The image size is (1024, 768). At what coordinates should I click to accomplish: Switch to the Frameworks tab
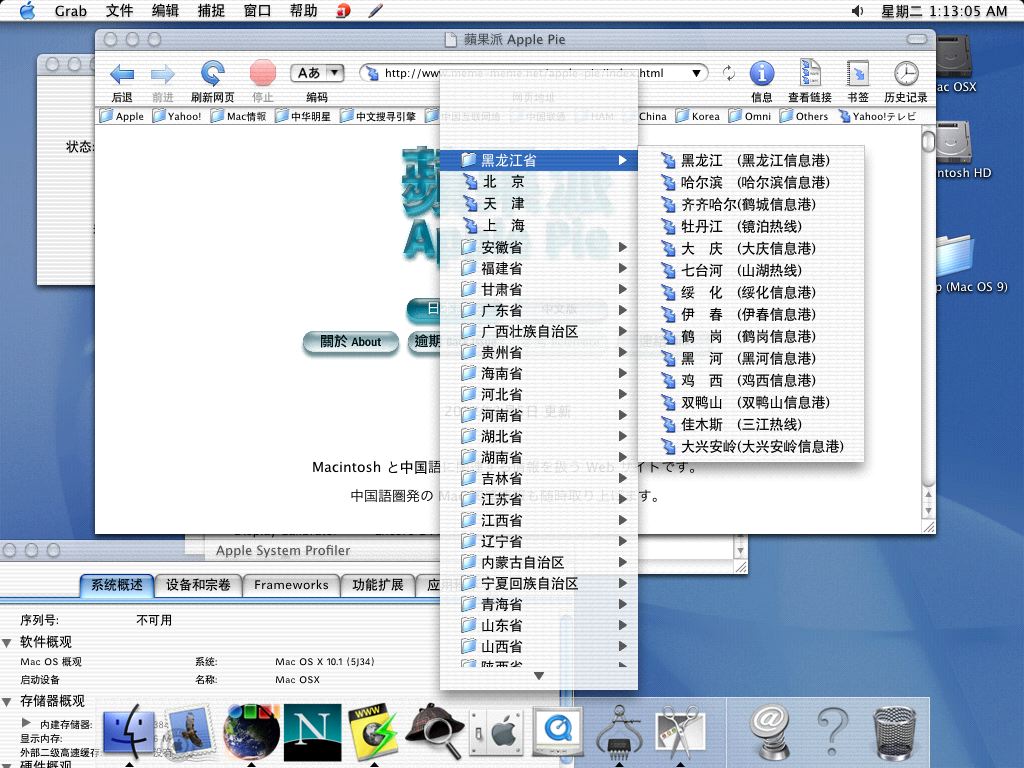[x=291, y=585]
